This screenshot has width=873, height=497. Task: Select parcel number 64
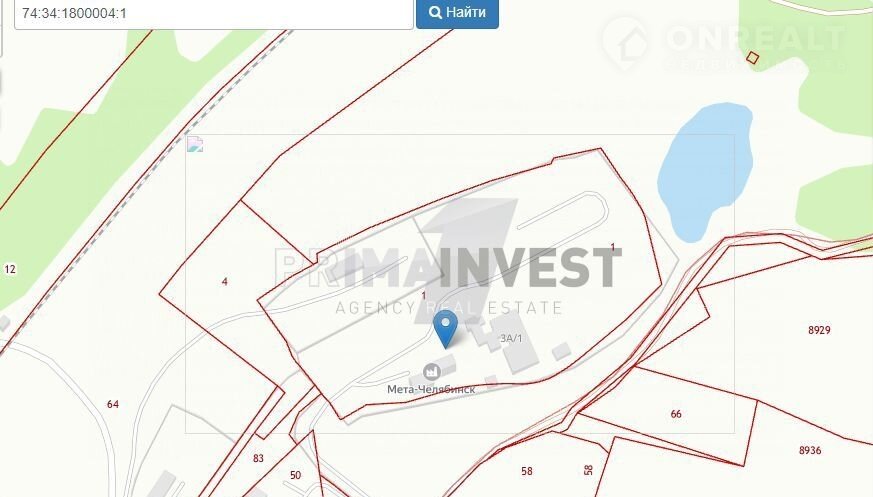coord(113,404)
